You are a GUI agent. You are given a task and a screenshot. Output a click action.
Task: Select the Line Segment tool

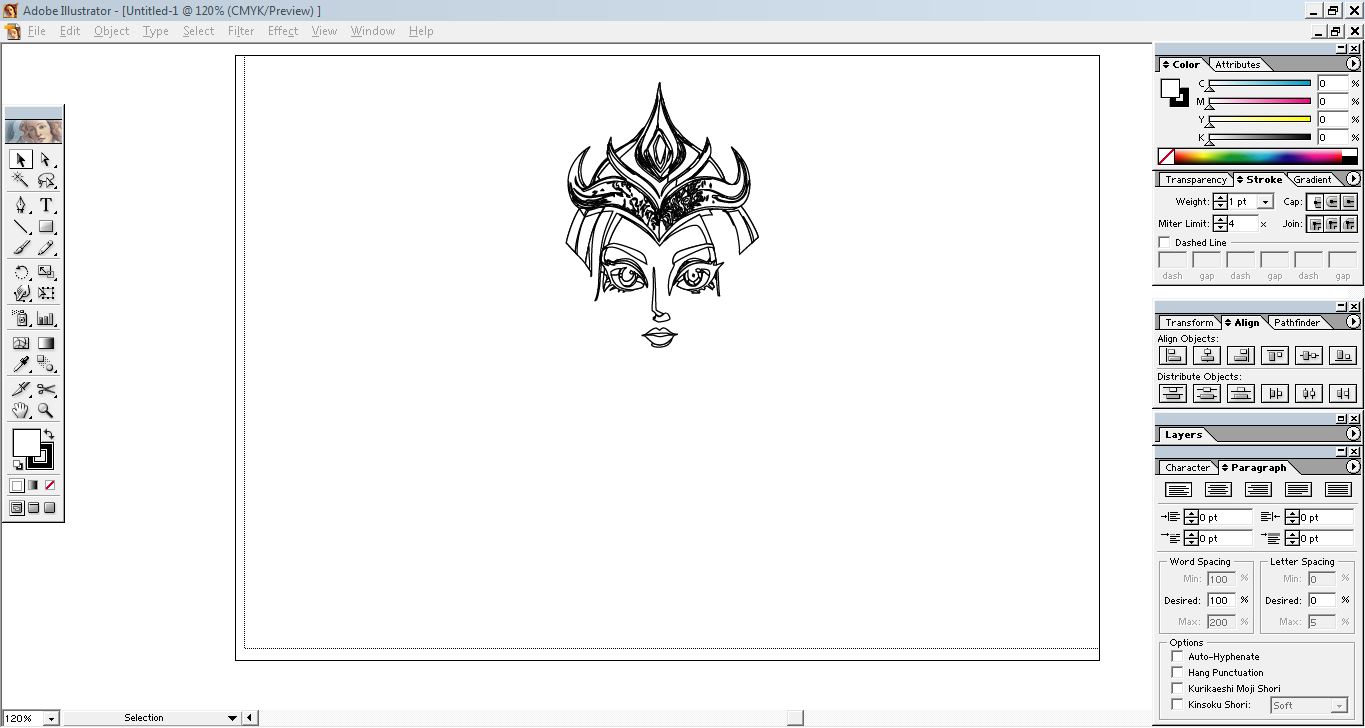pyautogui.click(x=20, y=227)
